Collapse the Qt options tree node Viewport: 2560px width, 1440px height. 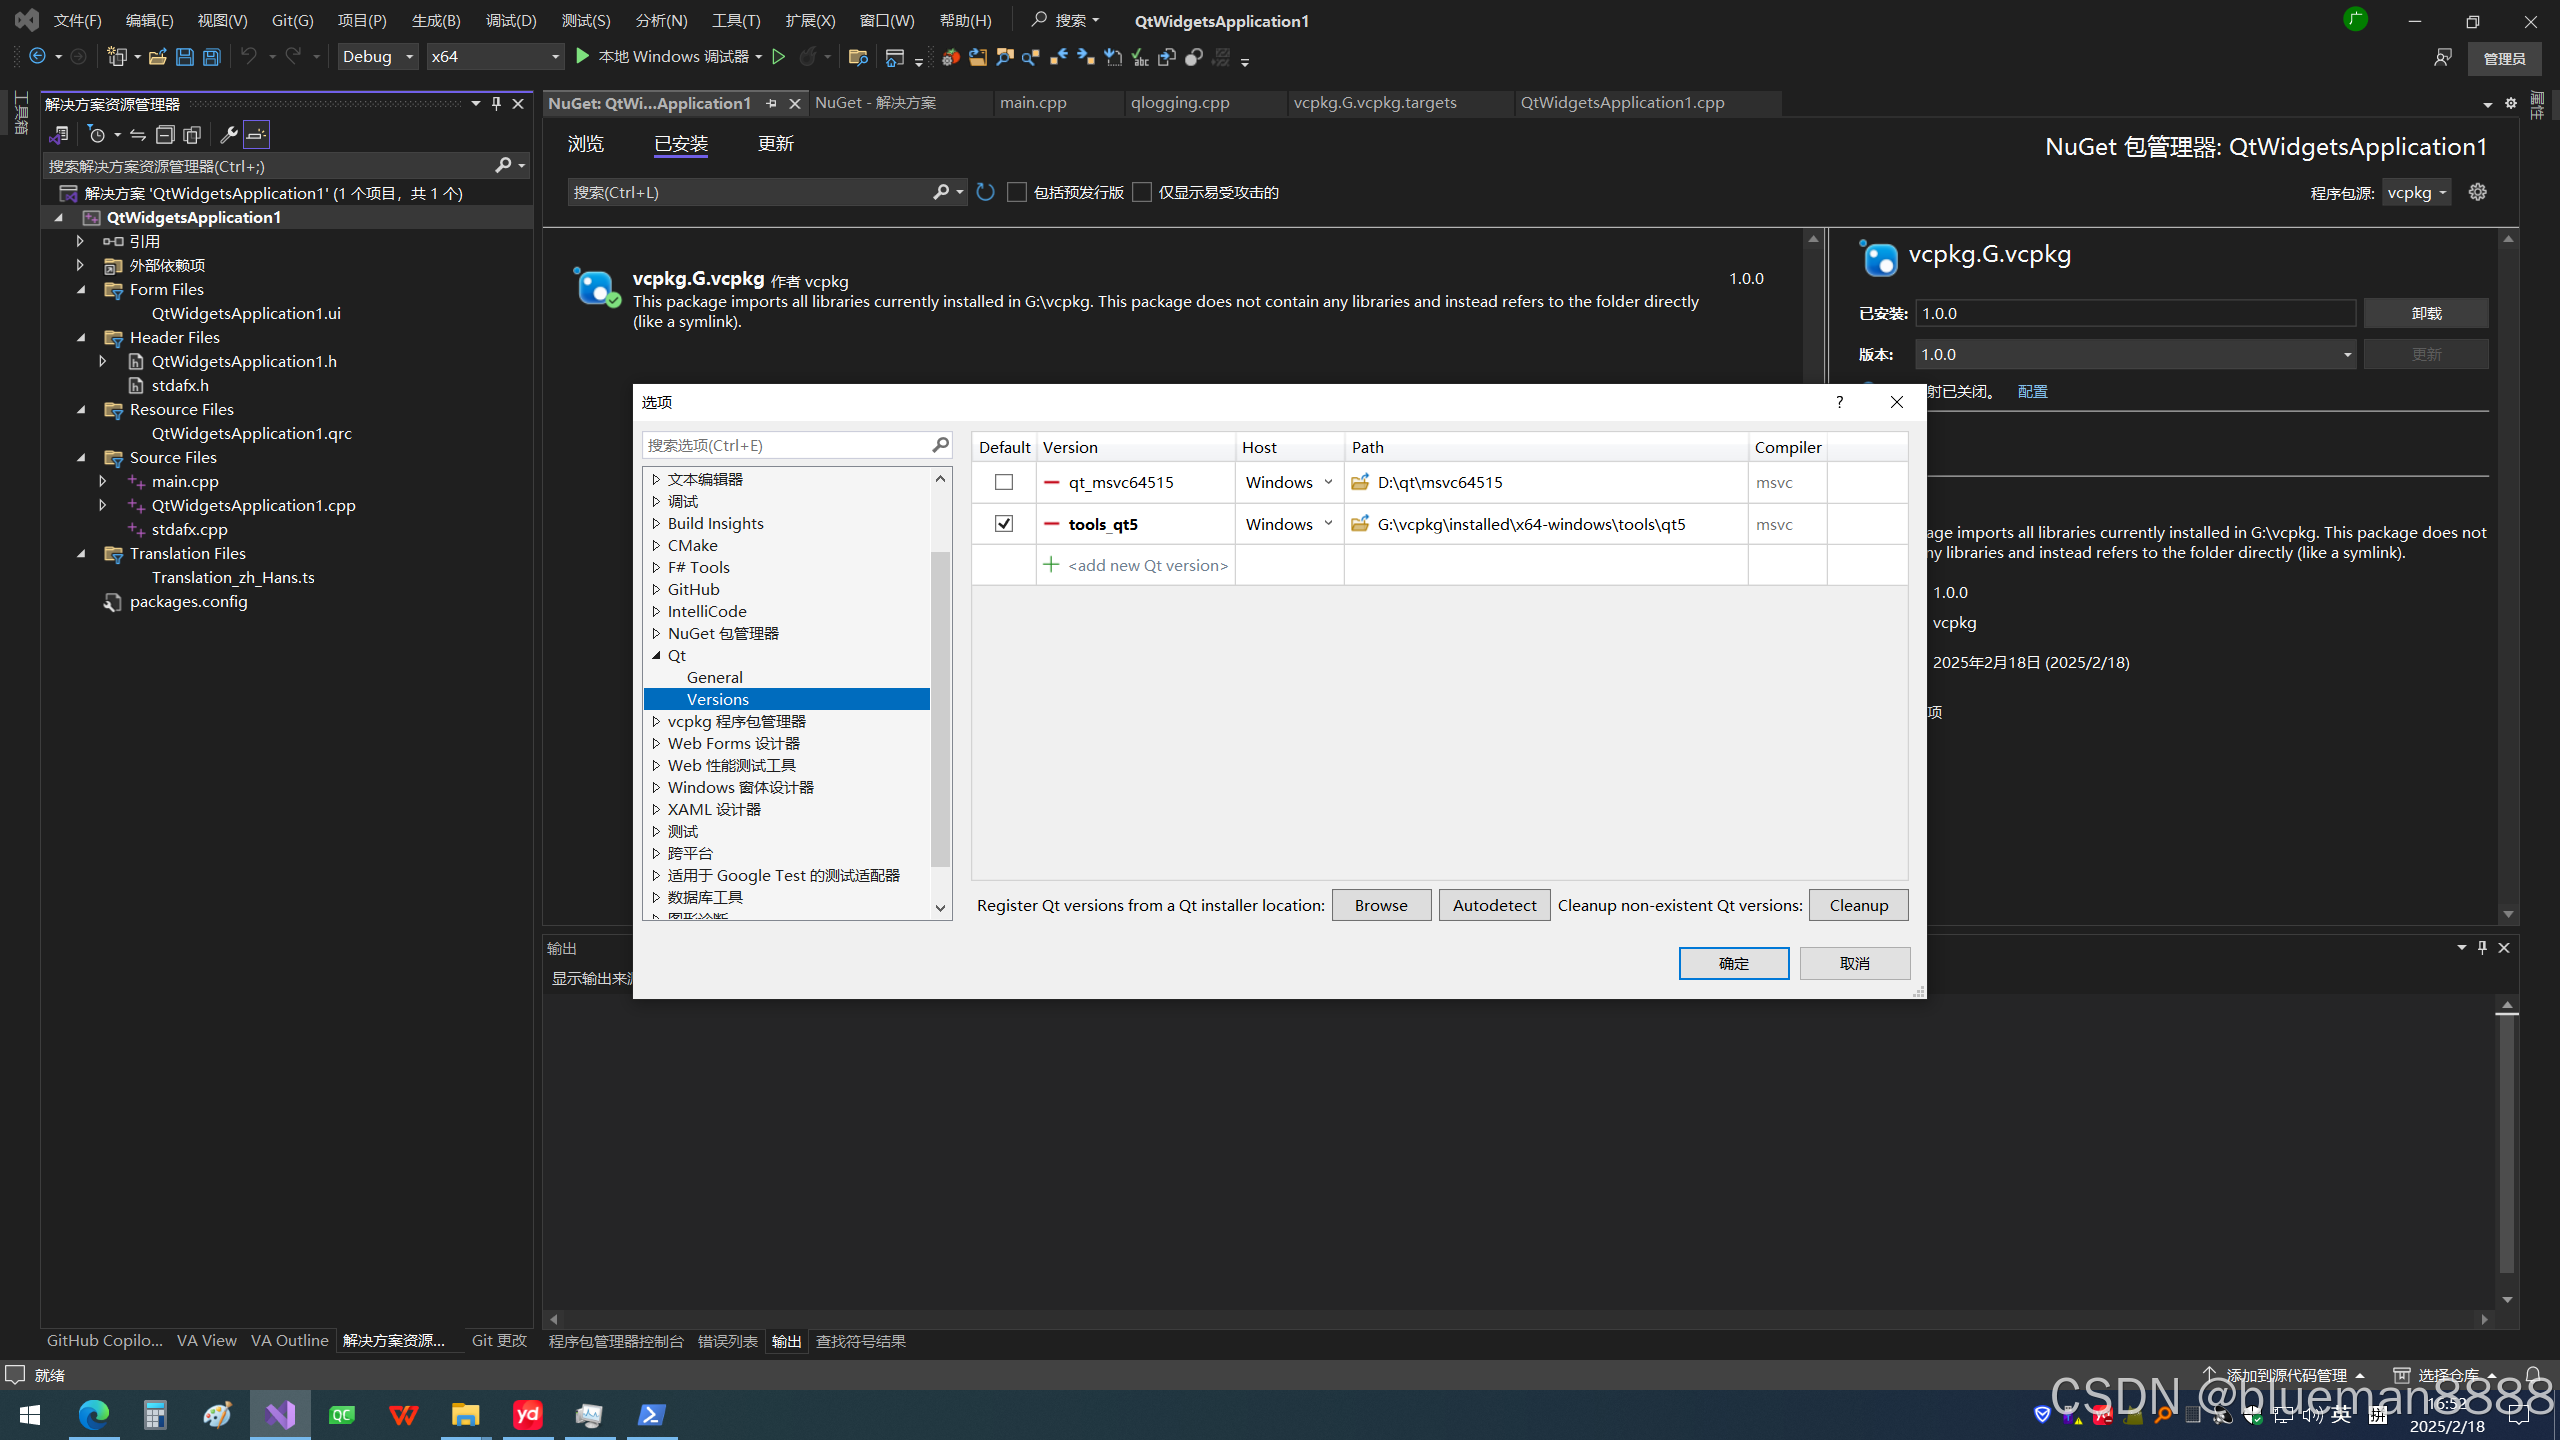[x=656, y=655]
